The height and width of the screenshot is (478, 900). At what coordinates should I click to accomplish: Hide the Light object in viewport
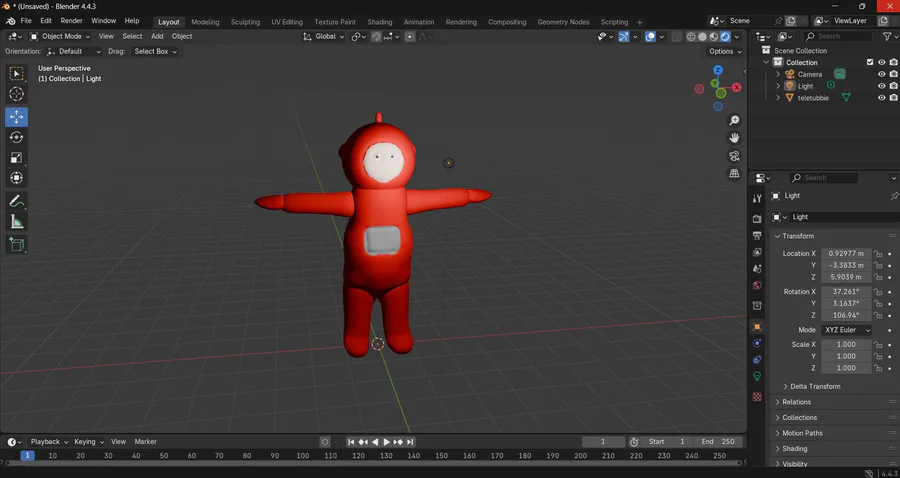point(882,86)
